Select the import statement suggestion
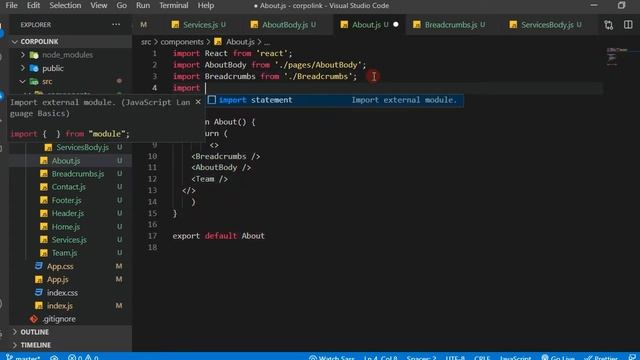This screenshot has height=360, width=640. tap(334, 100)
